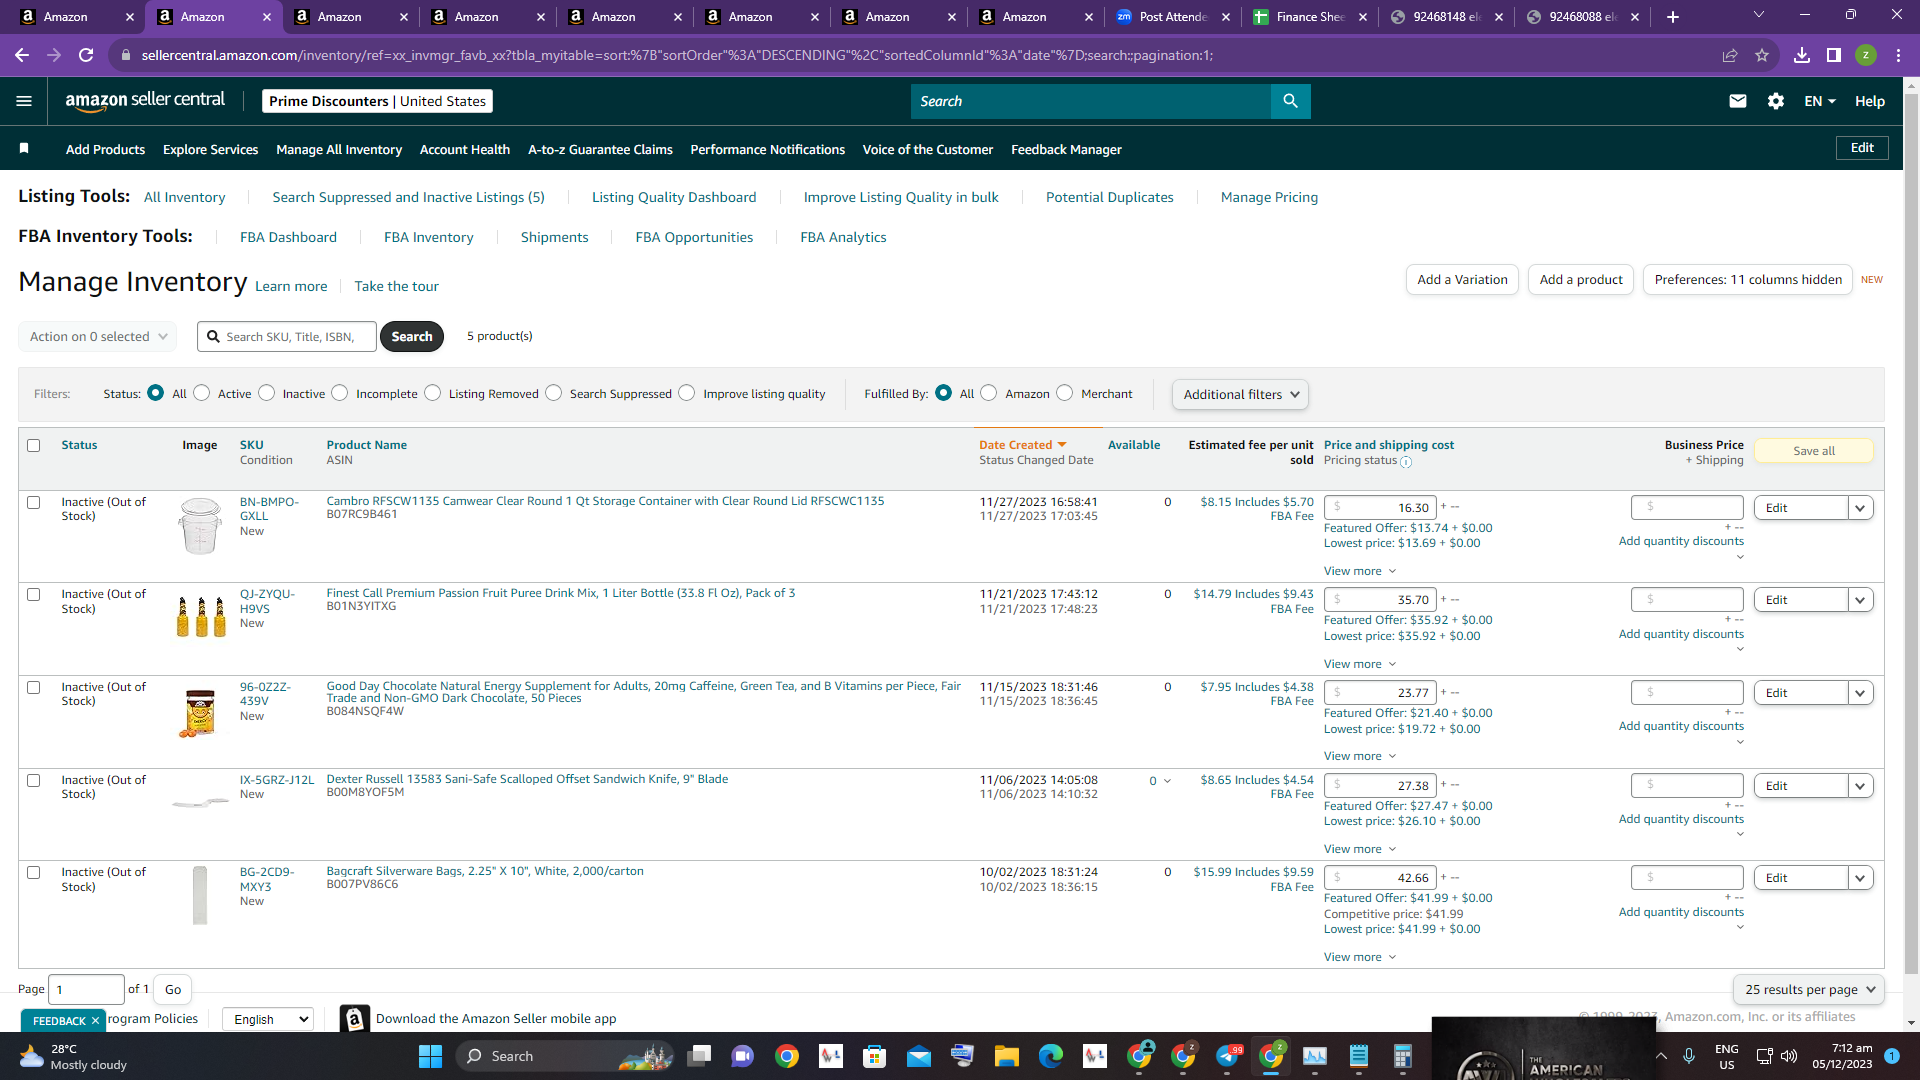Expand View more for the Cambro row
Viewport: 1920px width, 1080px height.
pyautogui.click(x=1360, y=571)
